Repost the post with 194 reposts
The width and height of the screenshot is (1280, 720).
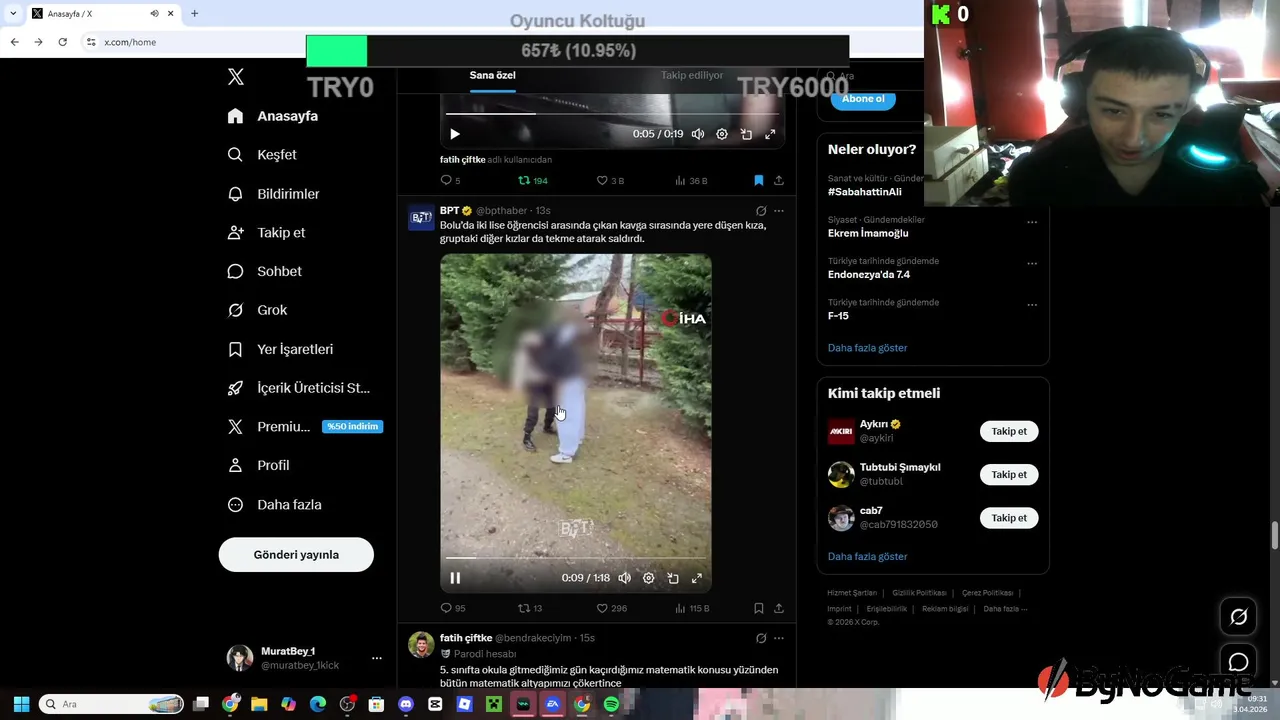(x=532, y=181)
